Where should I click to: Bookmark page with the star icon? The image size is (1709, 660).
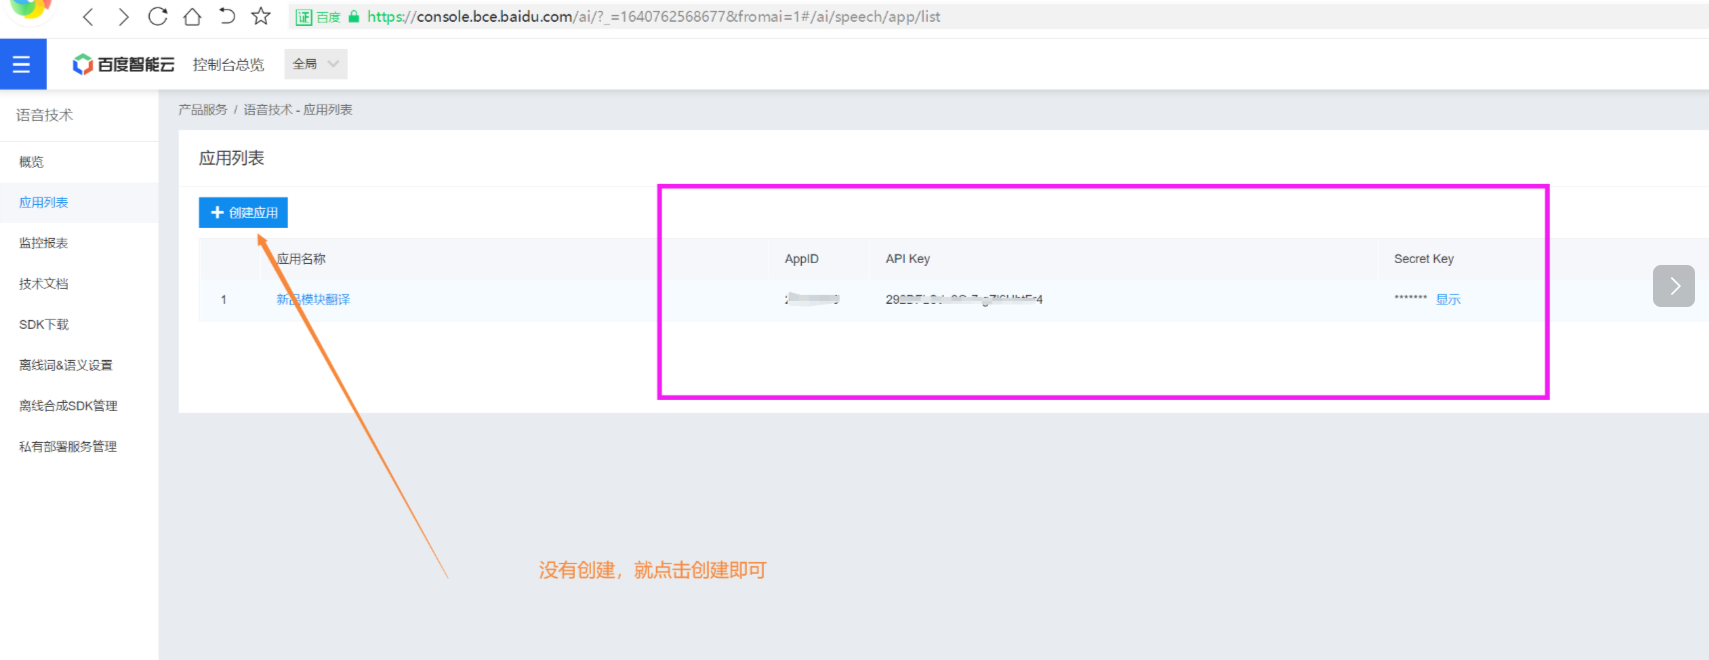[261, 17]
